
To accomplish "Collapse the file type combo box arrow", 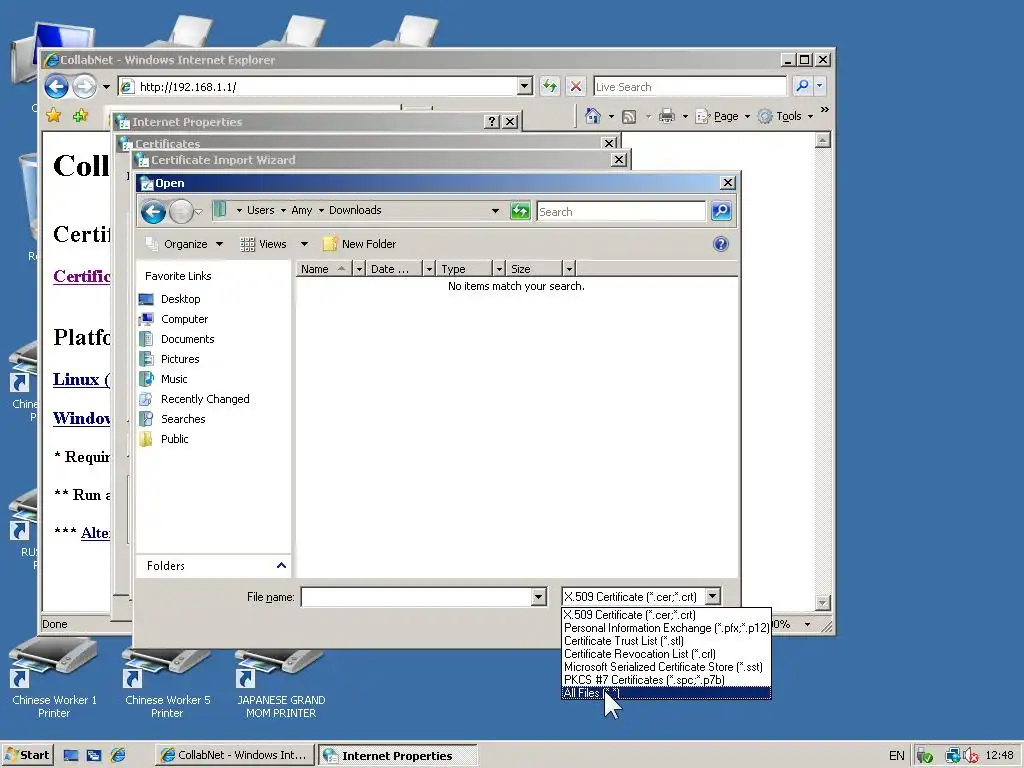I will tap(713, 596).
